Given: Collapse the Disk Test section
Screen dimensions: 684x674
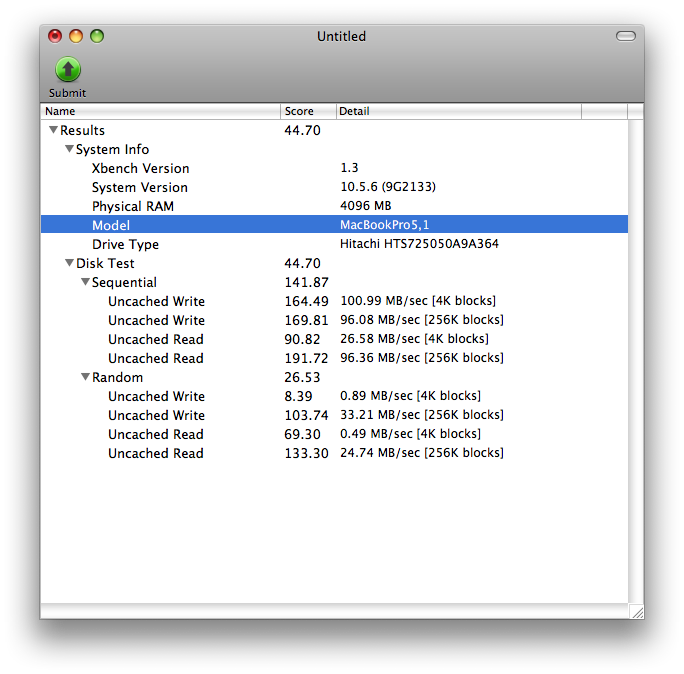Looking at the screenshot, I should coord(69,263).
